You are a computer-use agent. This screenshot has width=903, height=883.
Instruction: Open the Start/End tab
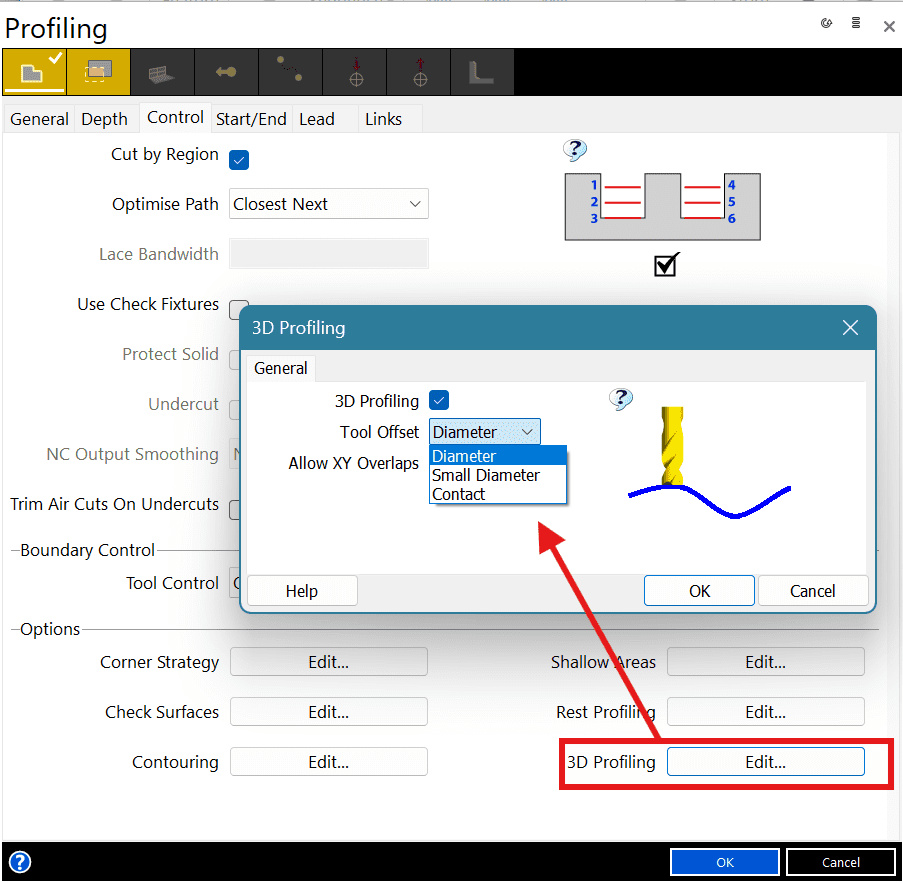251,119
